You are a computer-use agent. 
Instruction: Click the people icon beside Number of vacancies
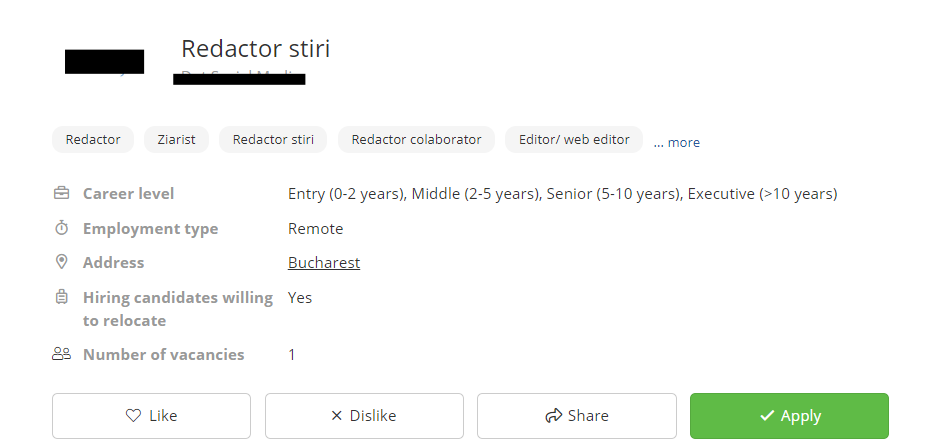(x=61, y=354)
